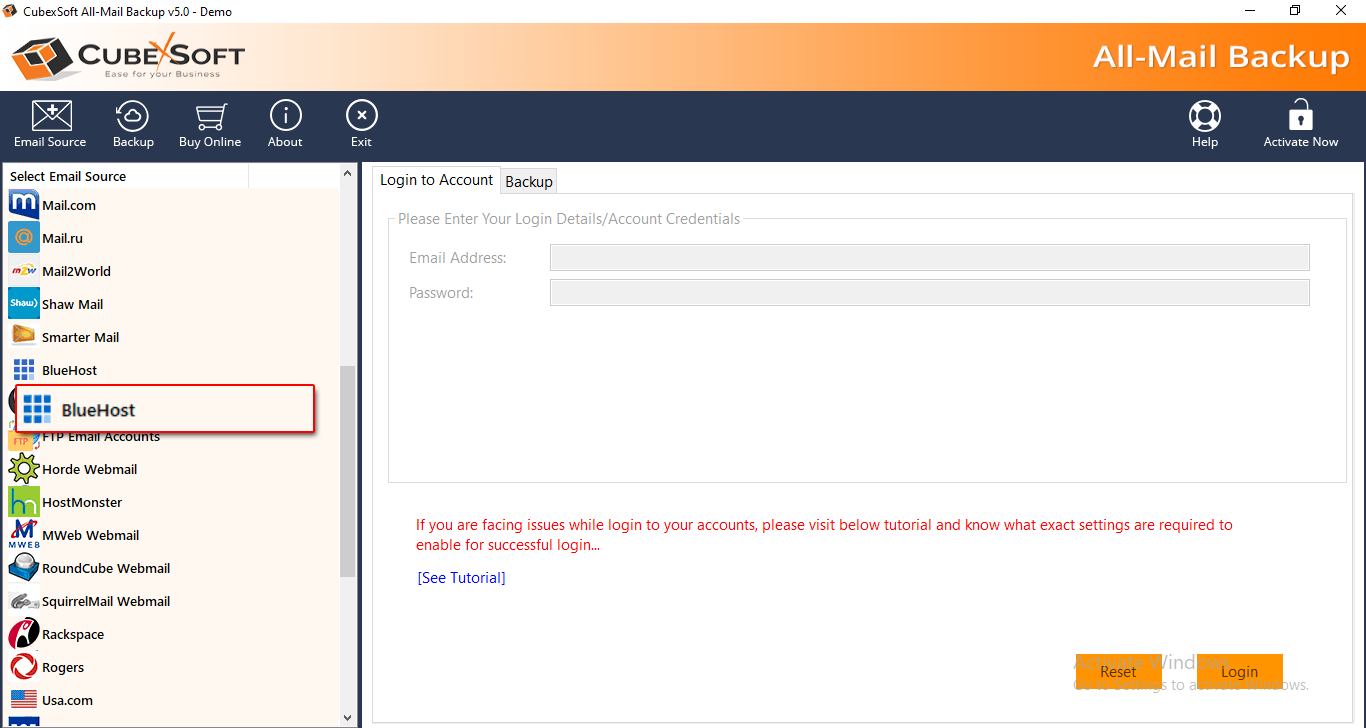Focus the Password input field

[x=929, y=293]
